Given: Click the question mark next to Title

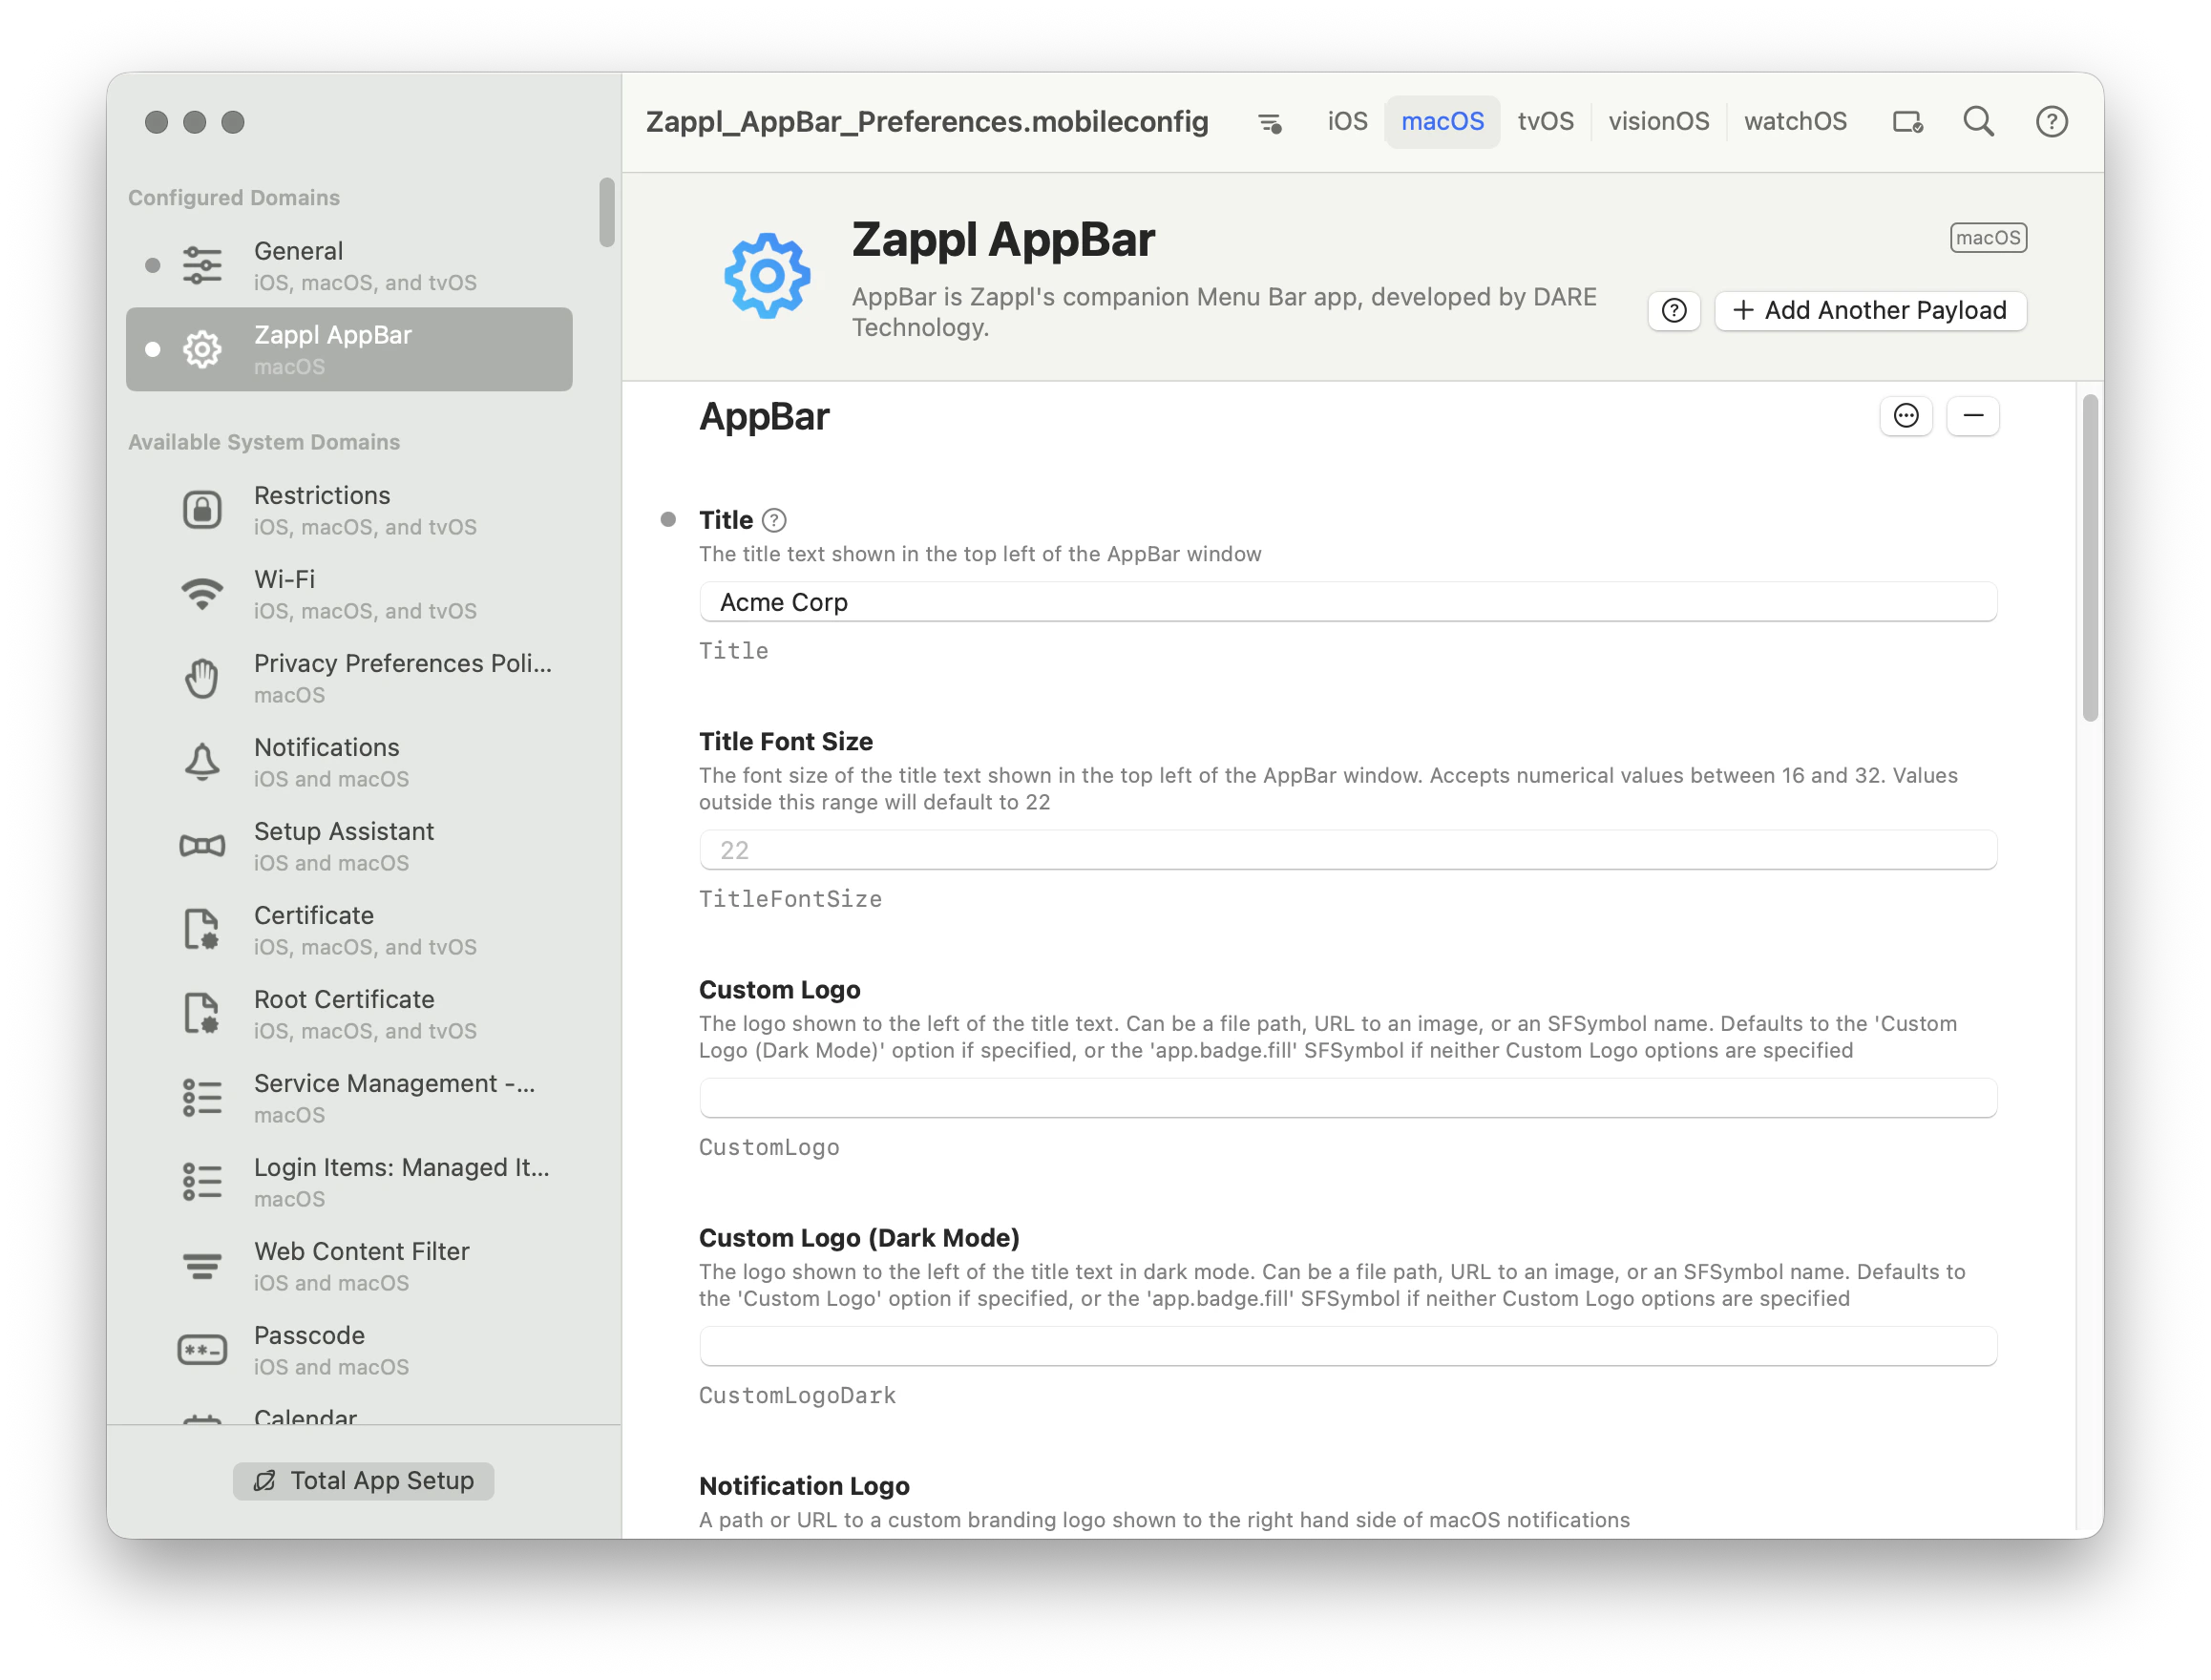Looking at the screenshot, I should pos(774,519).
